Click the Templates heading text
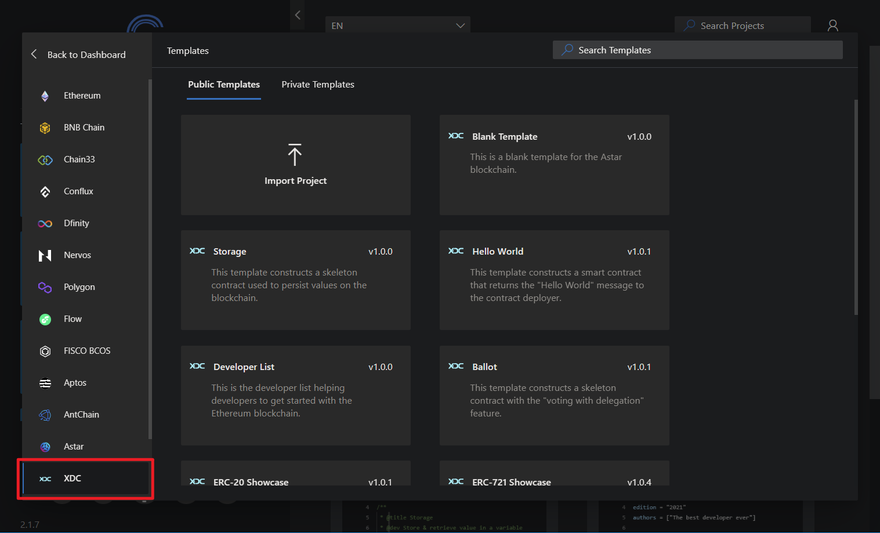 point(187,50)
